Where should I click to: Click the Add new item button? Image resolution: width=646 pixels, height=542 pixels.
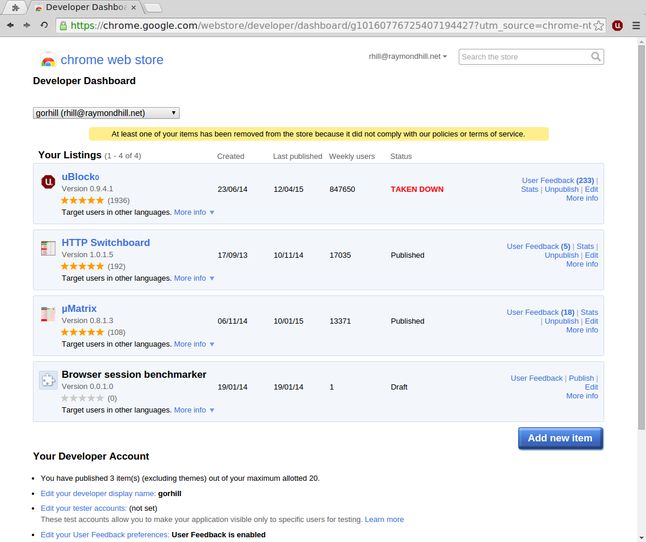[560, 438]
